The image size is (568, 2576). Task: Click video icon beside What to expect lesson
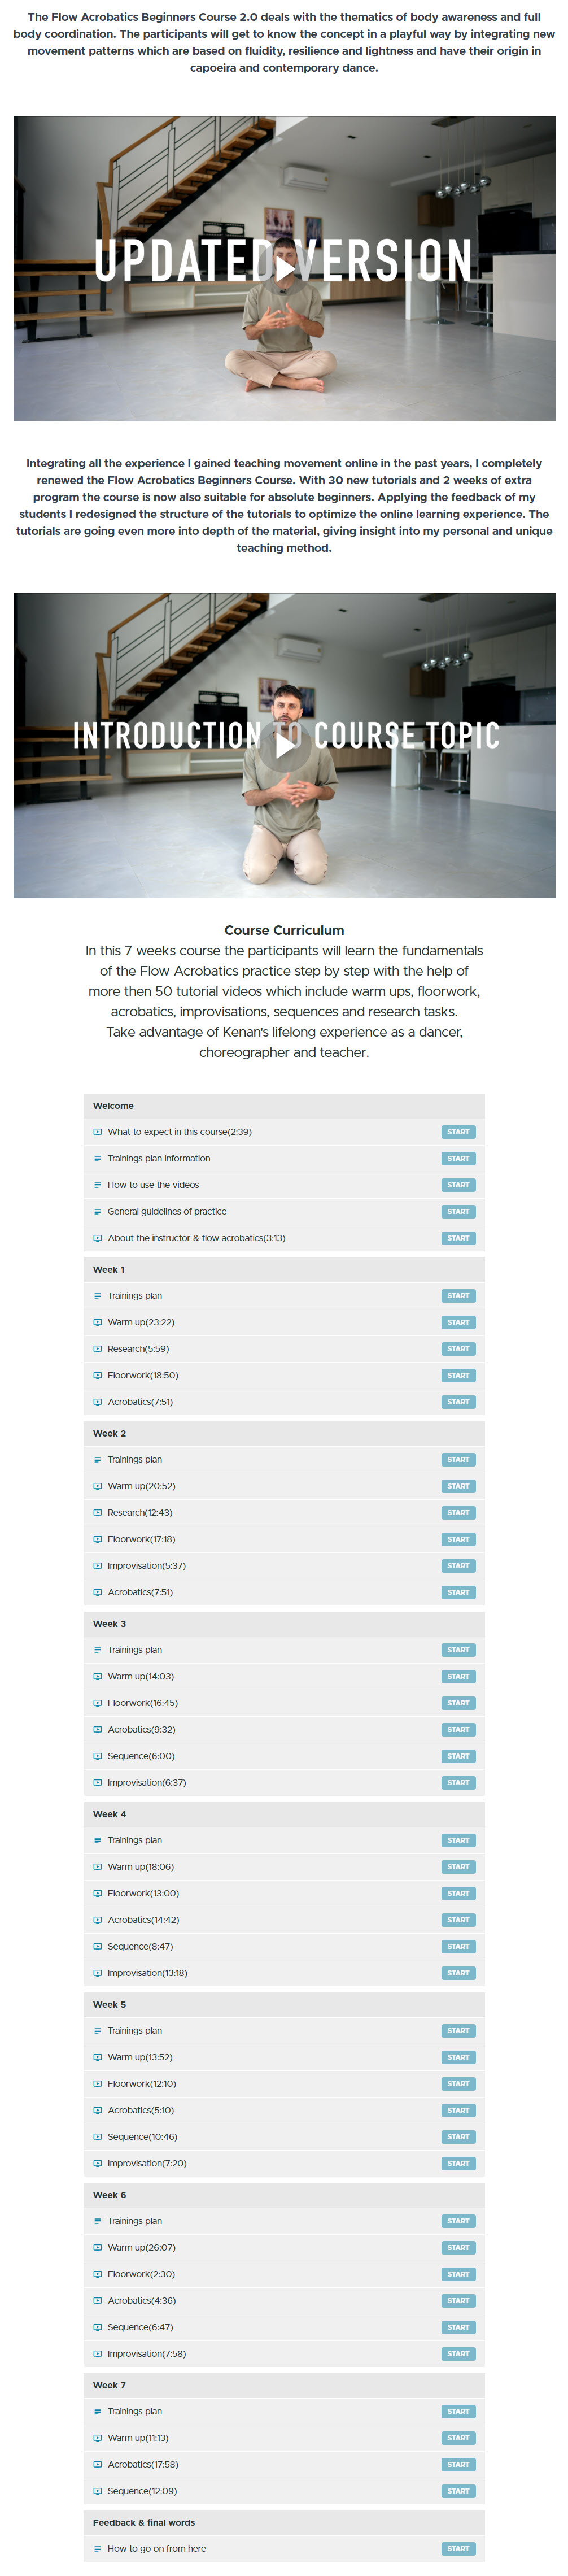click(x=97, y=1132)
